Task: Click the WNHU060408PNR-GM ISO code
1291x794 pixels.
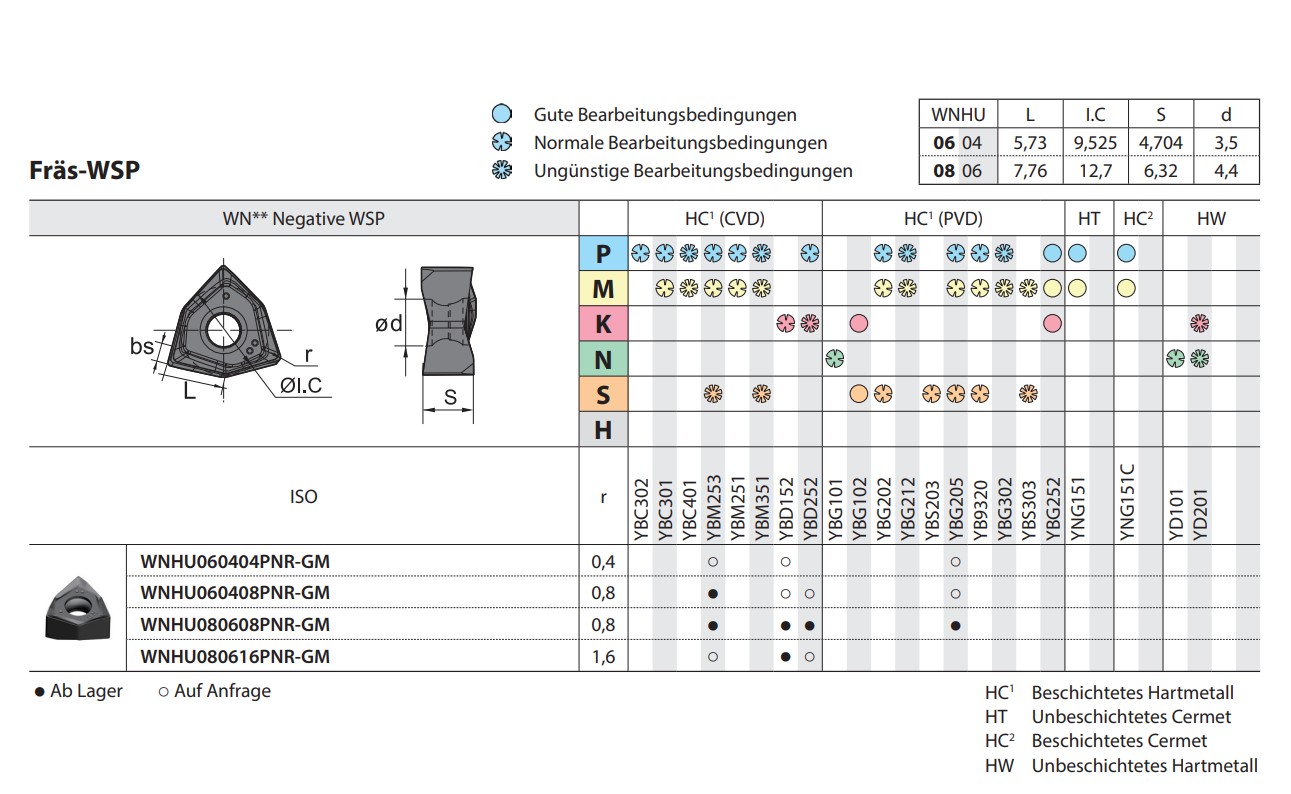Action: click(x=235, y=593)
